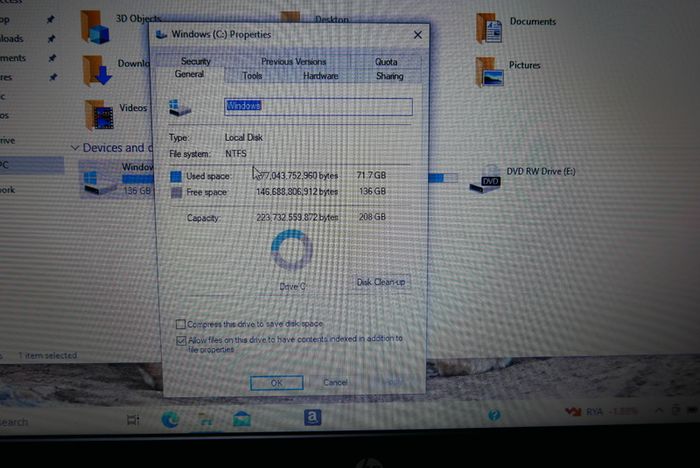Open the Downloads folder icon
Image resolution: width=700 pixels, height=468 pixels.
[96, 70]
